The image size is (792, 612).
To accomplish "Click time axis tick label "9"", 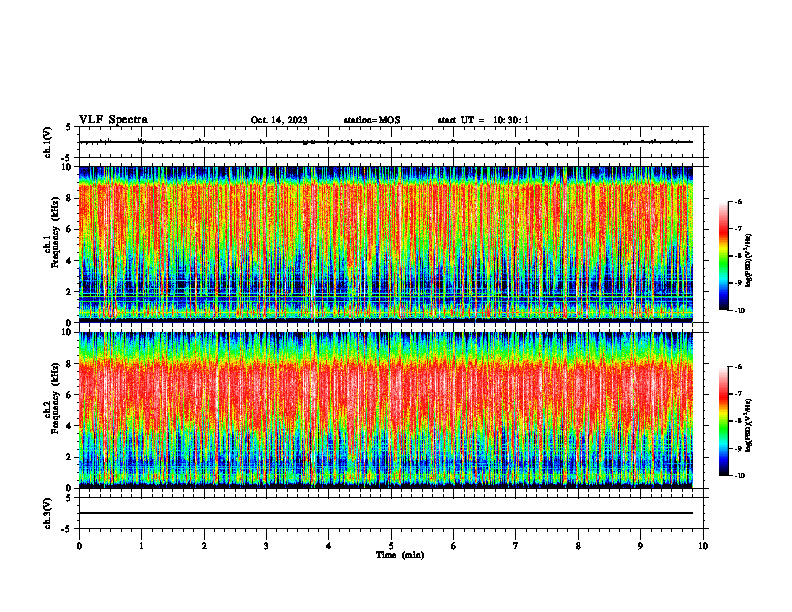I will tap(640, 546).
